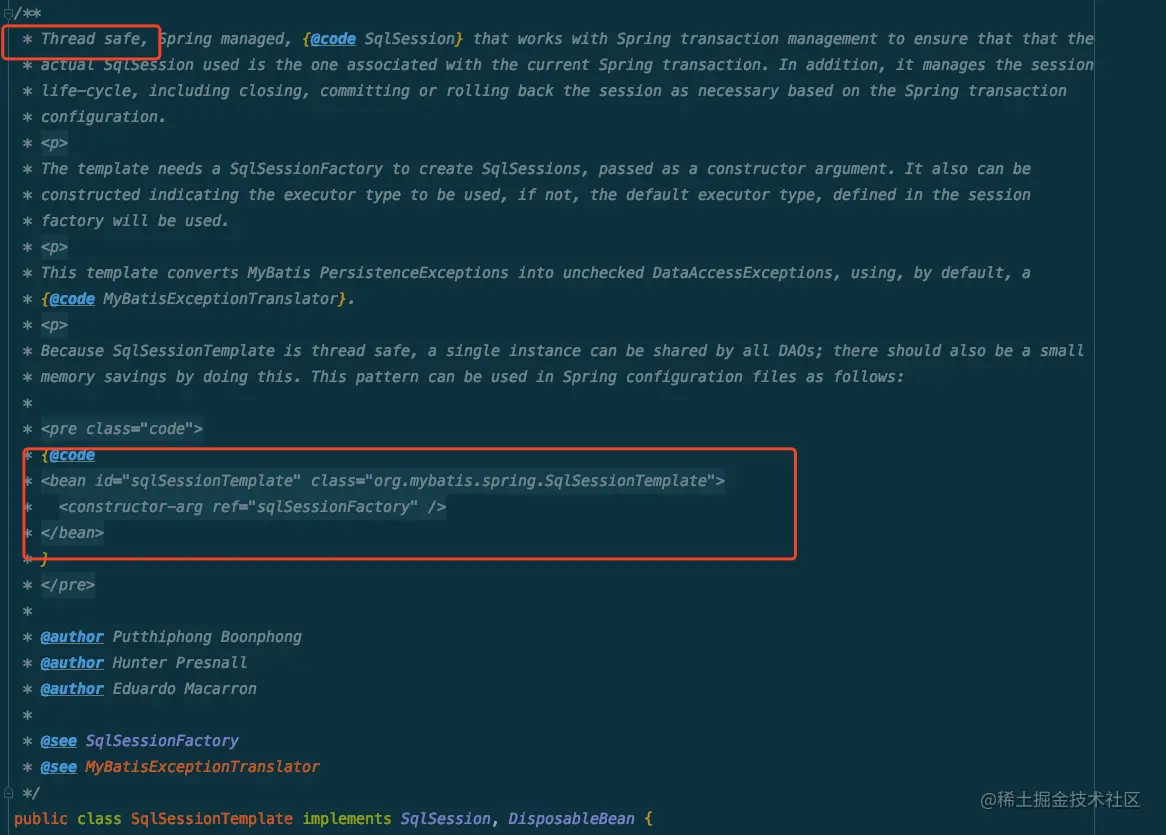Click @code link before SqlSession
This screenshot has height=835, width=1166.
coord(332,39)
